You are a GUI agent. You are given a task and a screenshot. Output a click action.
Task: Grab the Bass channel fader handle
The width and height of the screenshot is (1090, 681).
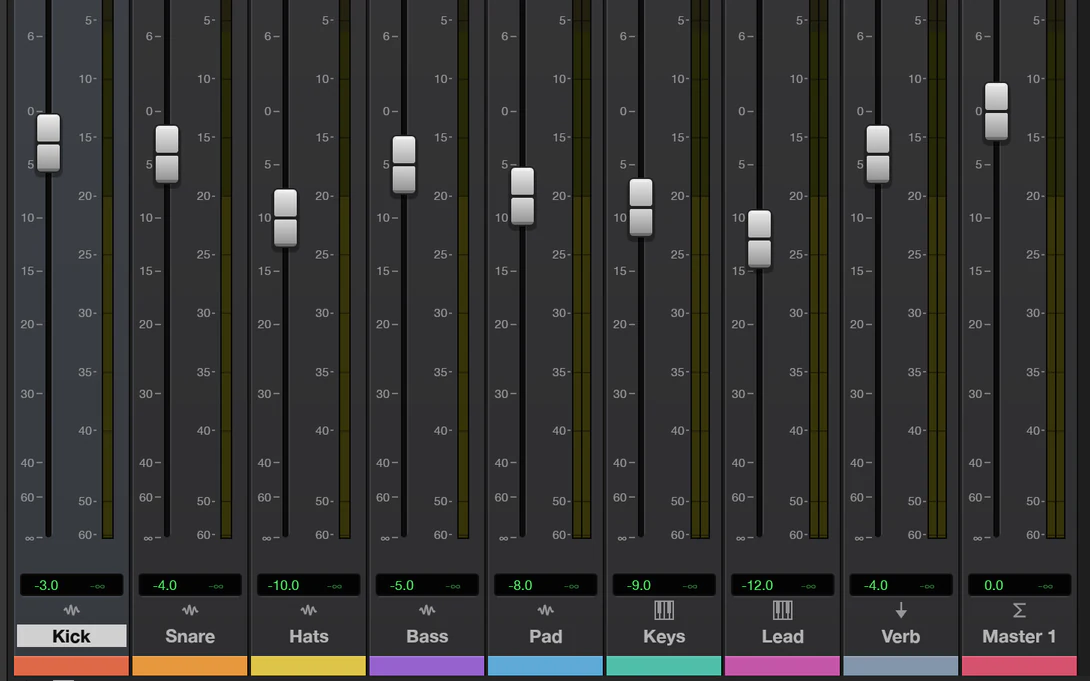click(x=404, y=165)
